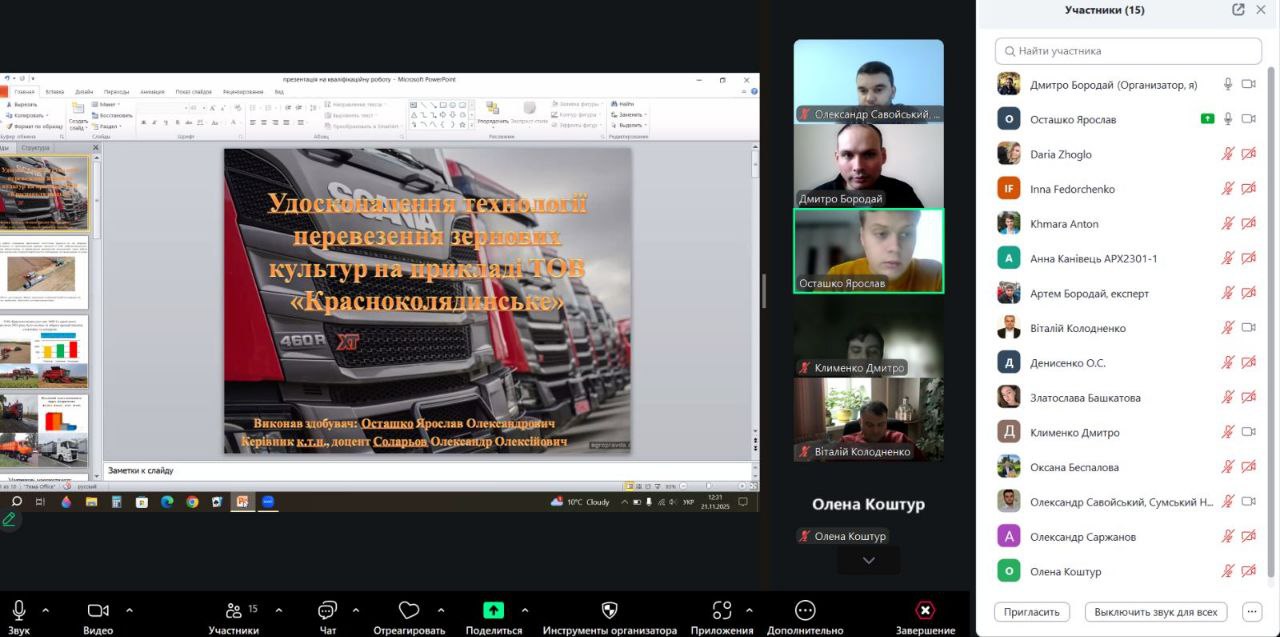
Task: Select participant Остащко Ярослав in list
Action: (x=1073, y=119)
